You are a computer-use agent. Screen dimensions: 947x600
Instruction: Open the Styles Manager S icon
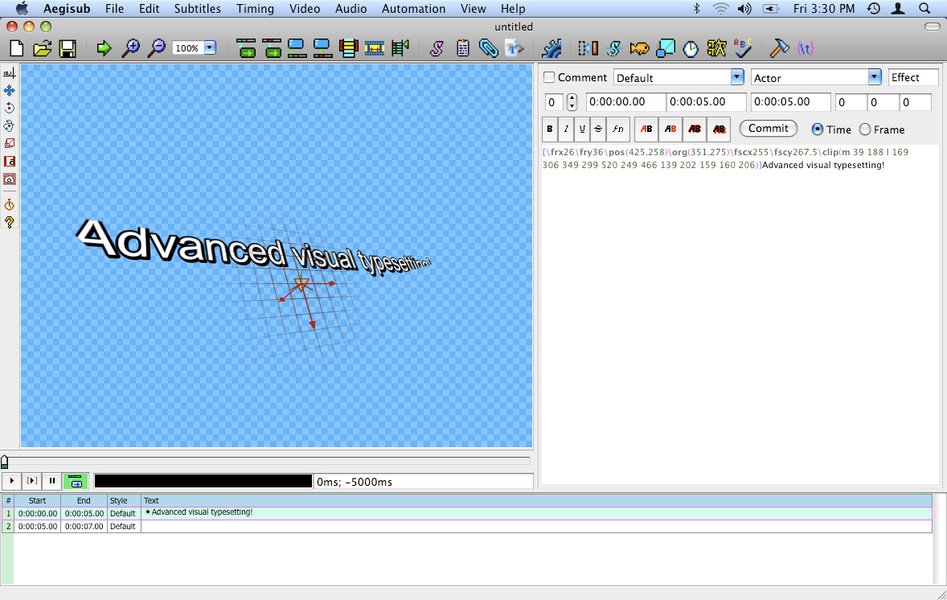coord(437,48)
